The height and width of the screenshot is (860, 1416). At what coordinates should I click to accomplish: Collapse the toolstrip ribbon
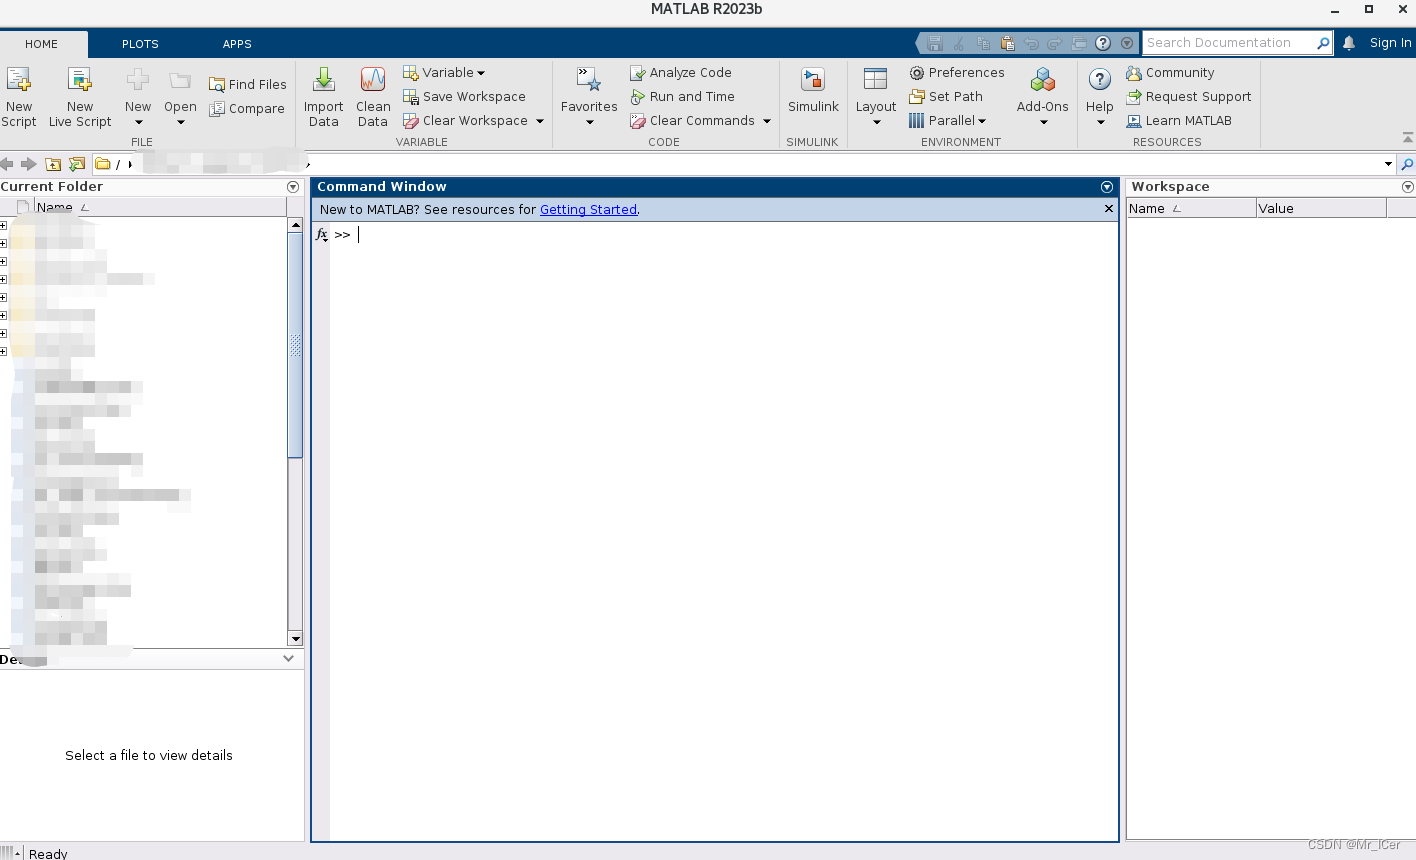click(x=1408, y=137)
